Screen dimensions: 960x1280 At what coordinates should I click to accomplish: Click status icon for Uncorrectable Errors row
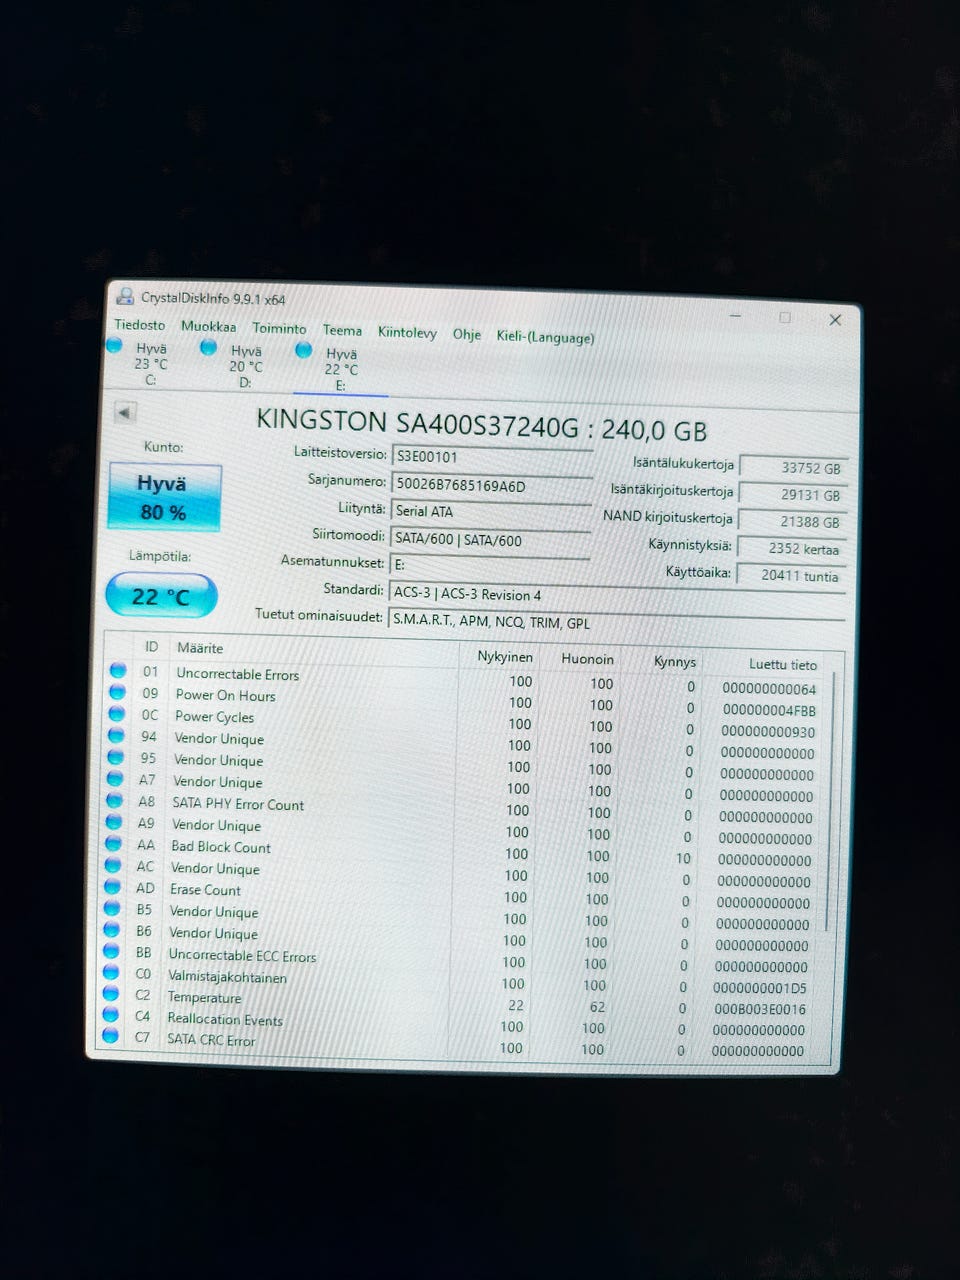click(x=119, y=671)
